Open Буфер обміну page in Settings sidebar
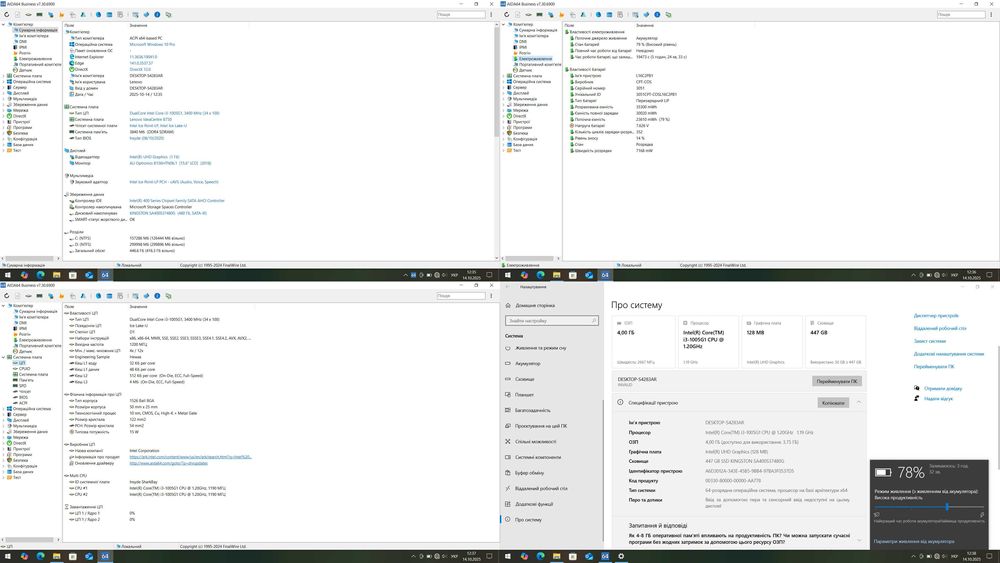 [x=529, y=472]
